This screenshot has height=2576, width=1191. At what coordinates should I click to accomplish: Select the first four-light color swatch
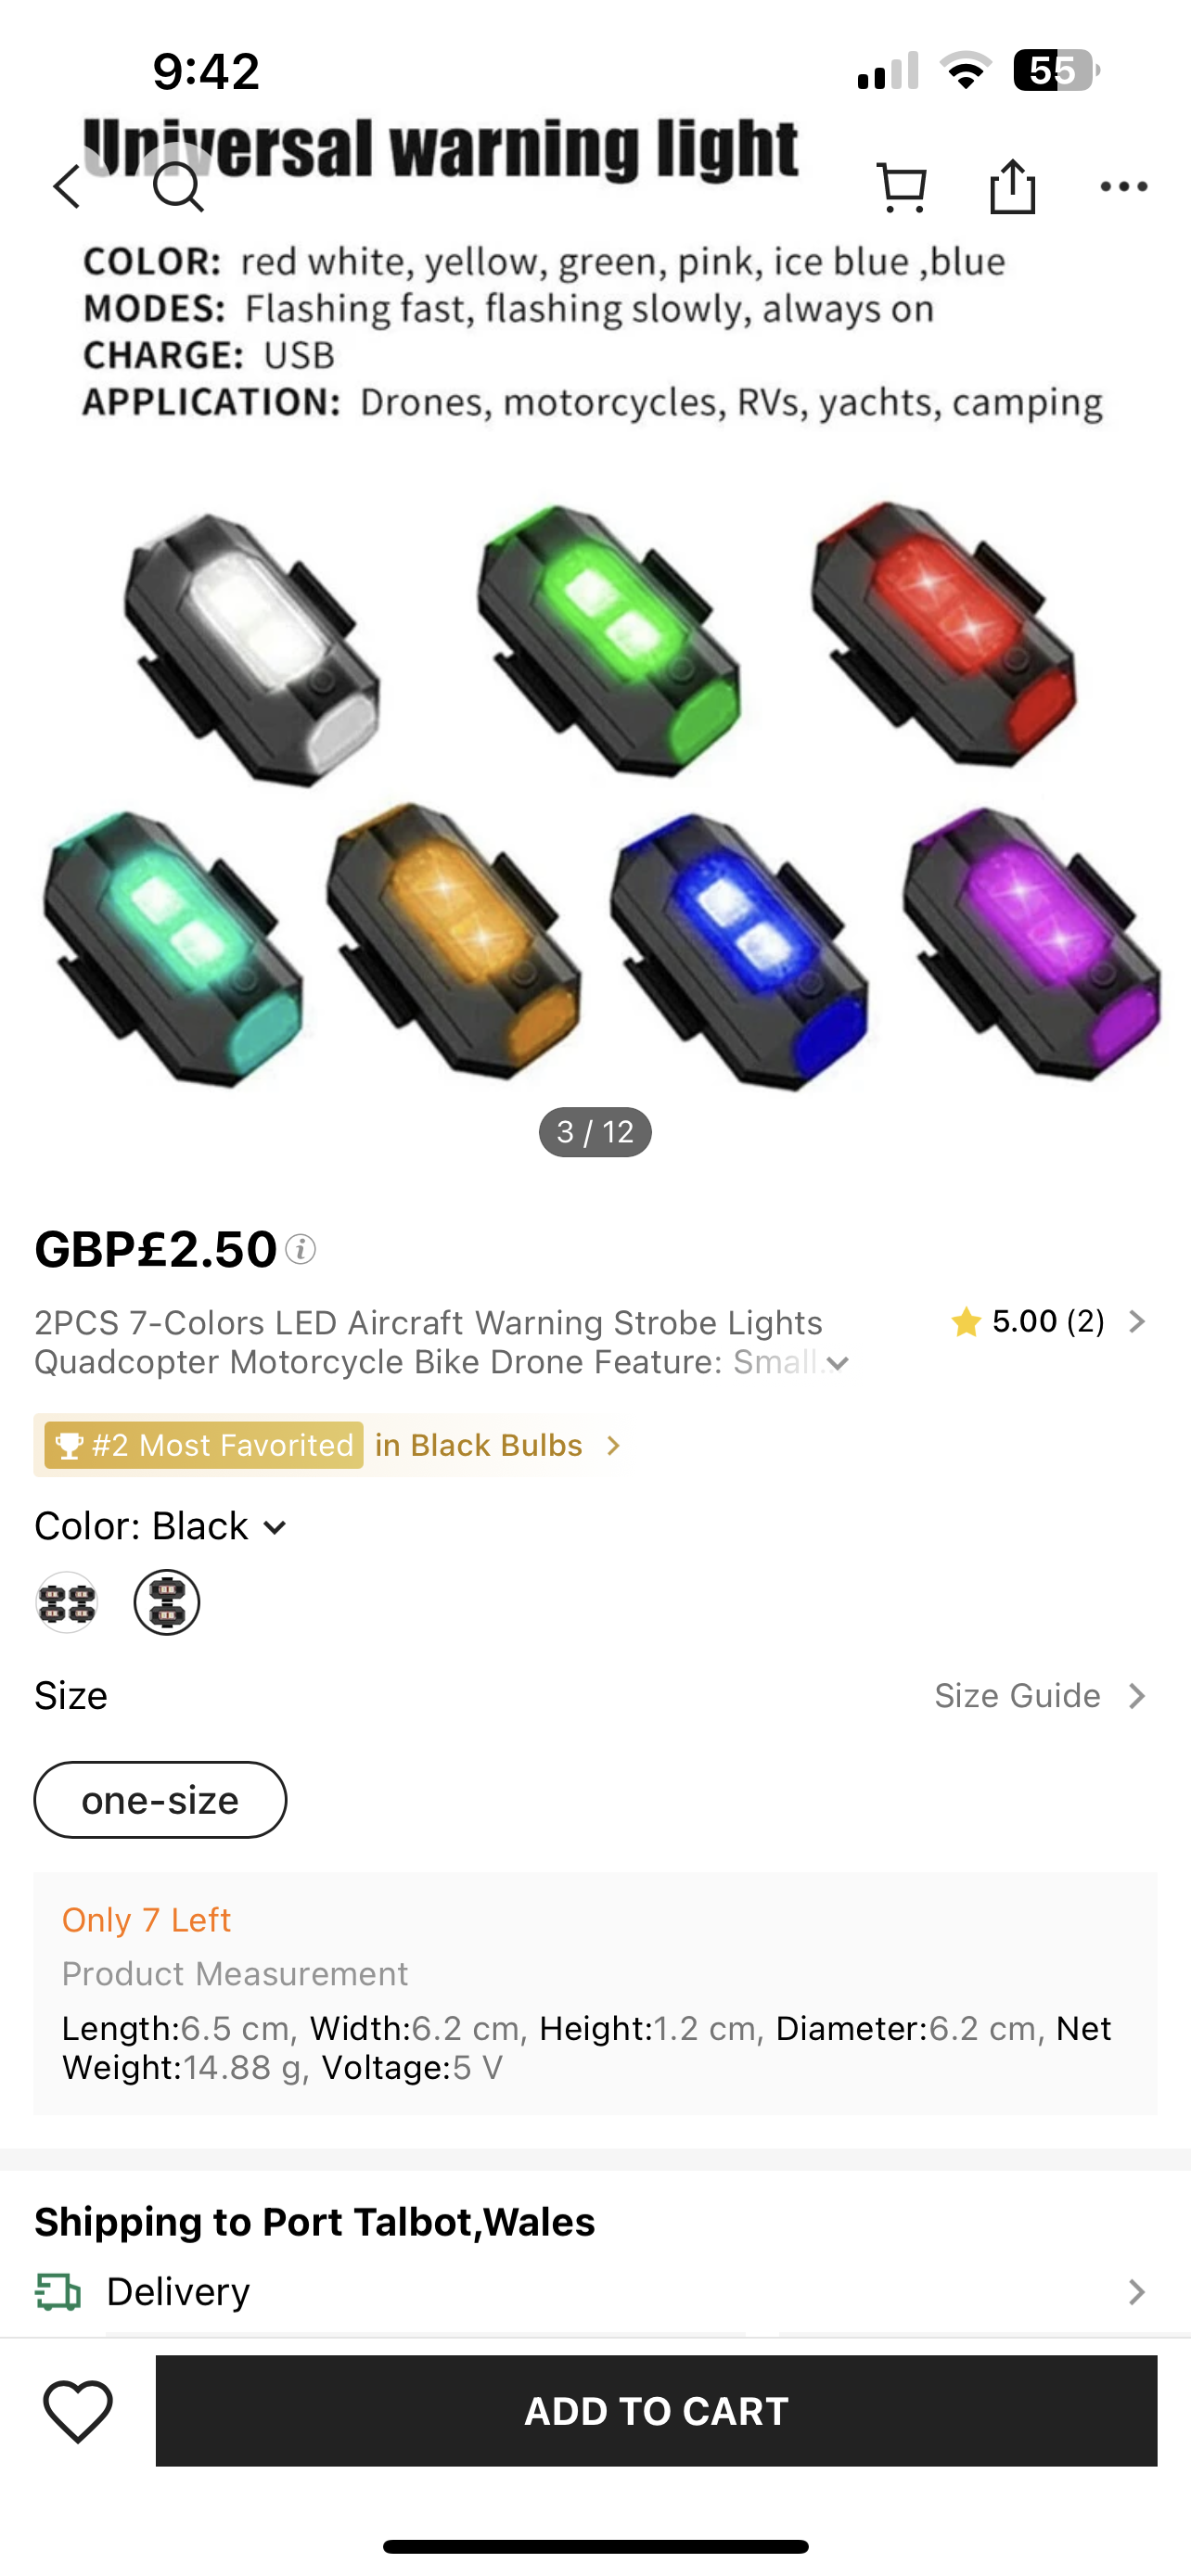pos(67,1602)
